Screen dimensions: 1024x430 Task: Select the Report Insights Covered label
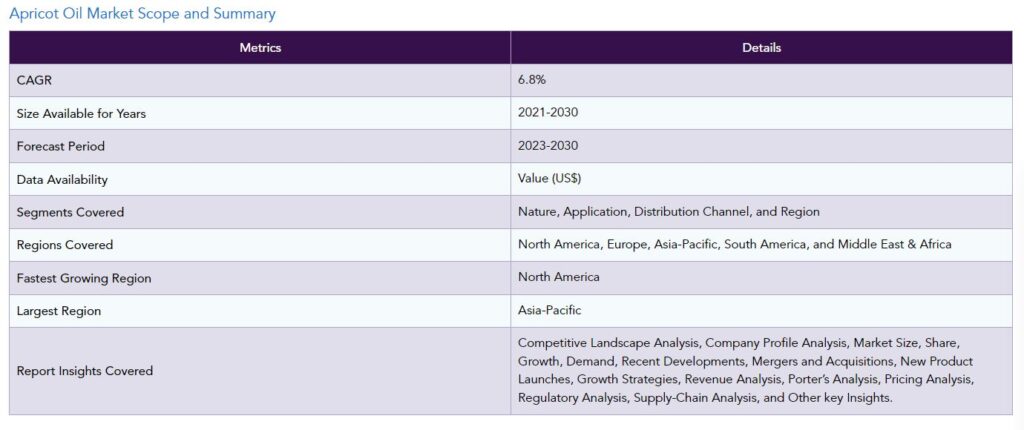pos(85,371)
